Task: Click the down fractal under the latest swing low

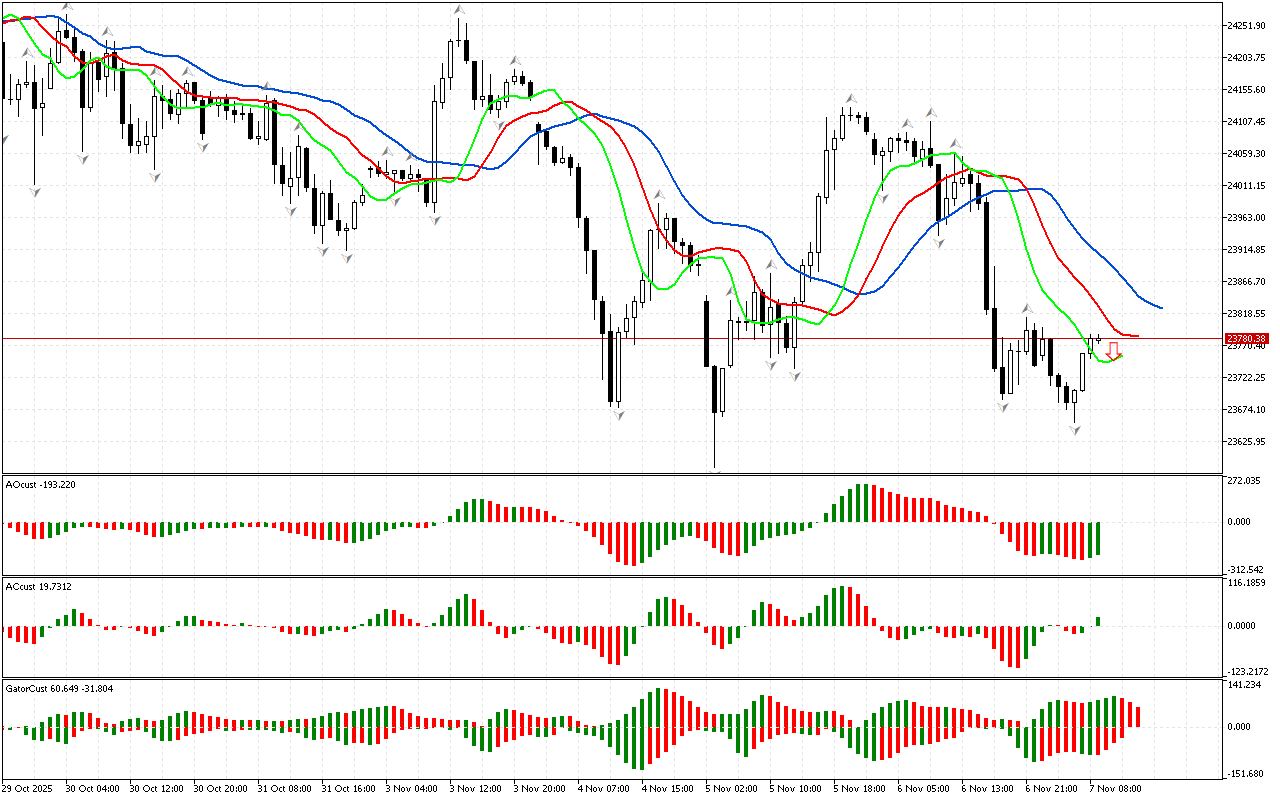Action: [1075, 429]
